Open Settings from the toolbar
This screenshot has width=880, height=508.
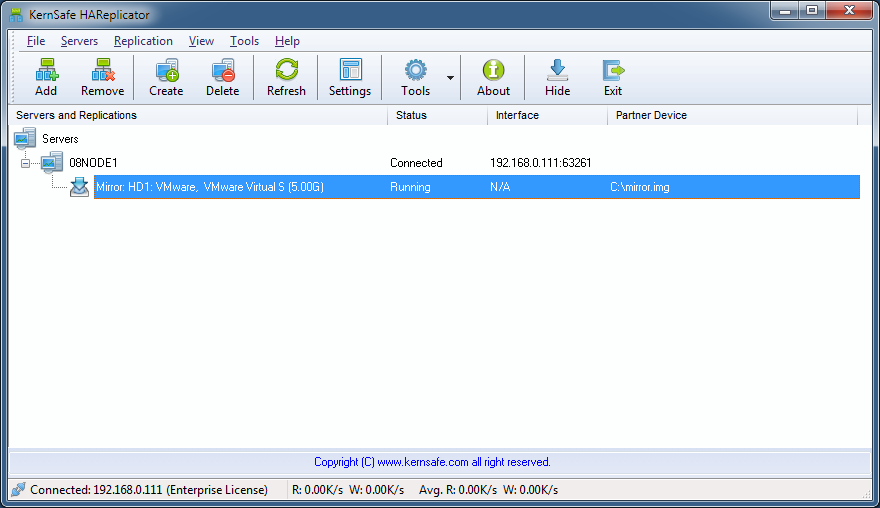tap(350, 77)
